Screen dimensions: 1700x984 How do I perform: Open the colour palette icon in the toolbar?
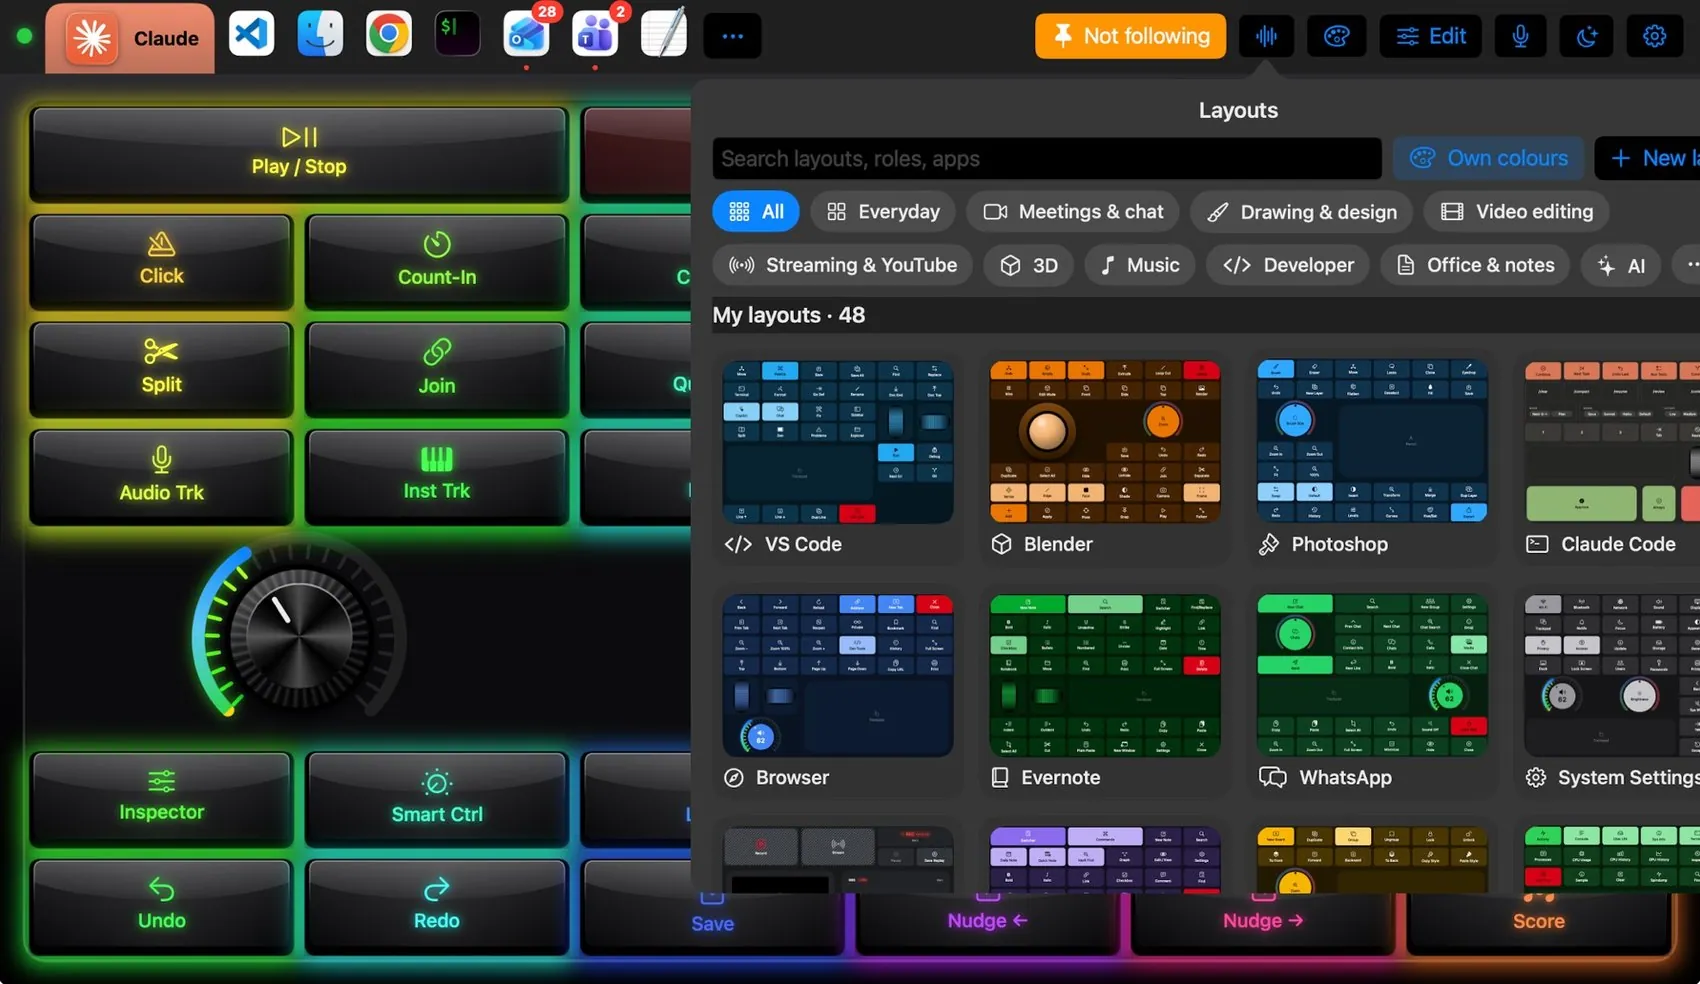pos(1337,37)
